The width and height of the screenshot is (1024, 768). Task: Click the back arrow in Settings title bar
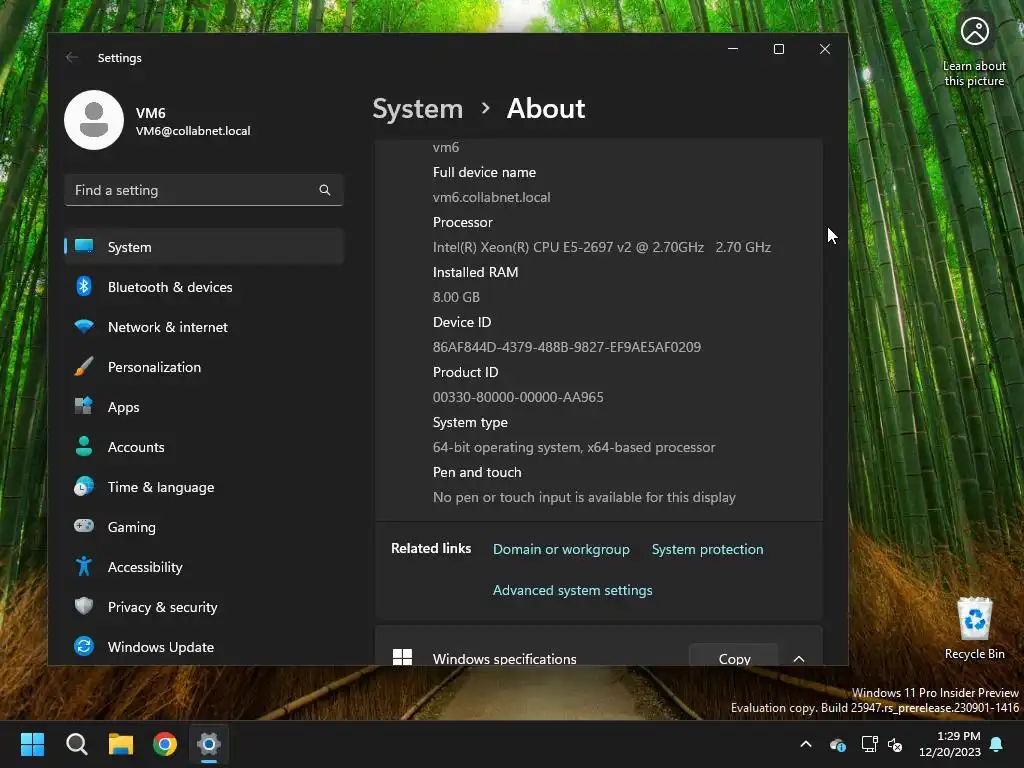pyautogui.click(x=72, y=57)
